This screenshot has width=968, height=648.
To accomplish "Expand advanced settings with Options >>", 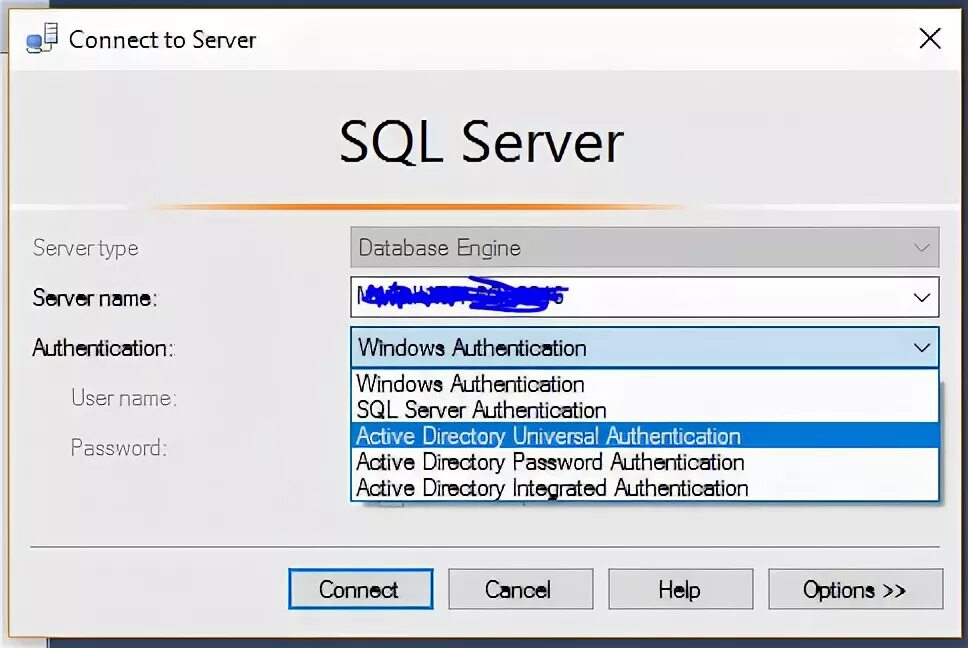I will click(855, 589).
